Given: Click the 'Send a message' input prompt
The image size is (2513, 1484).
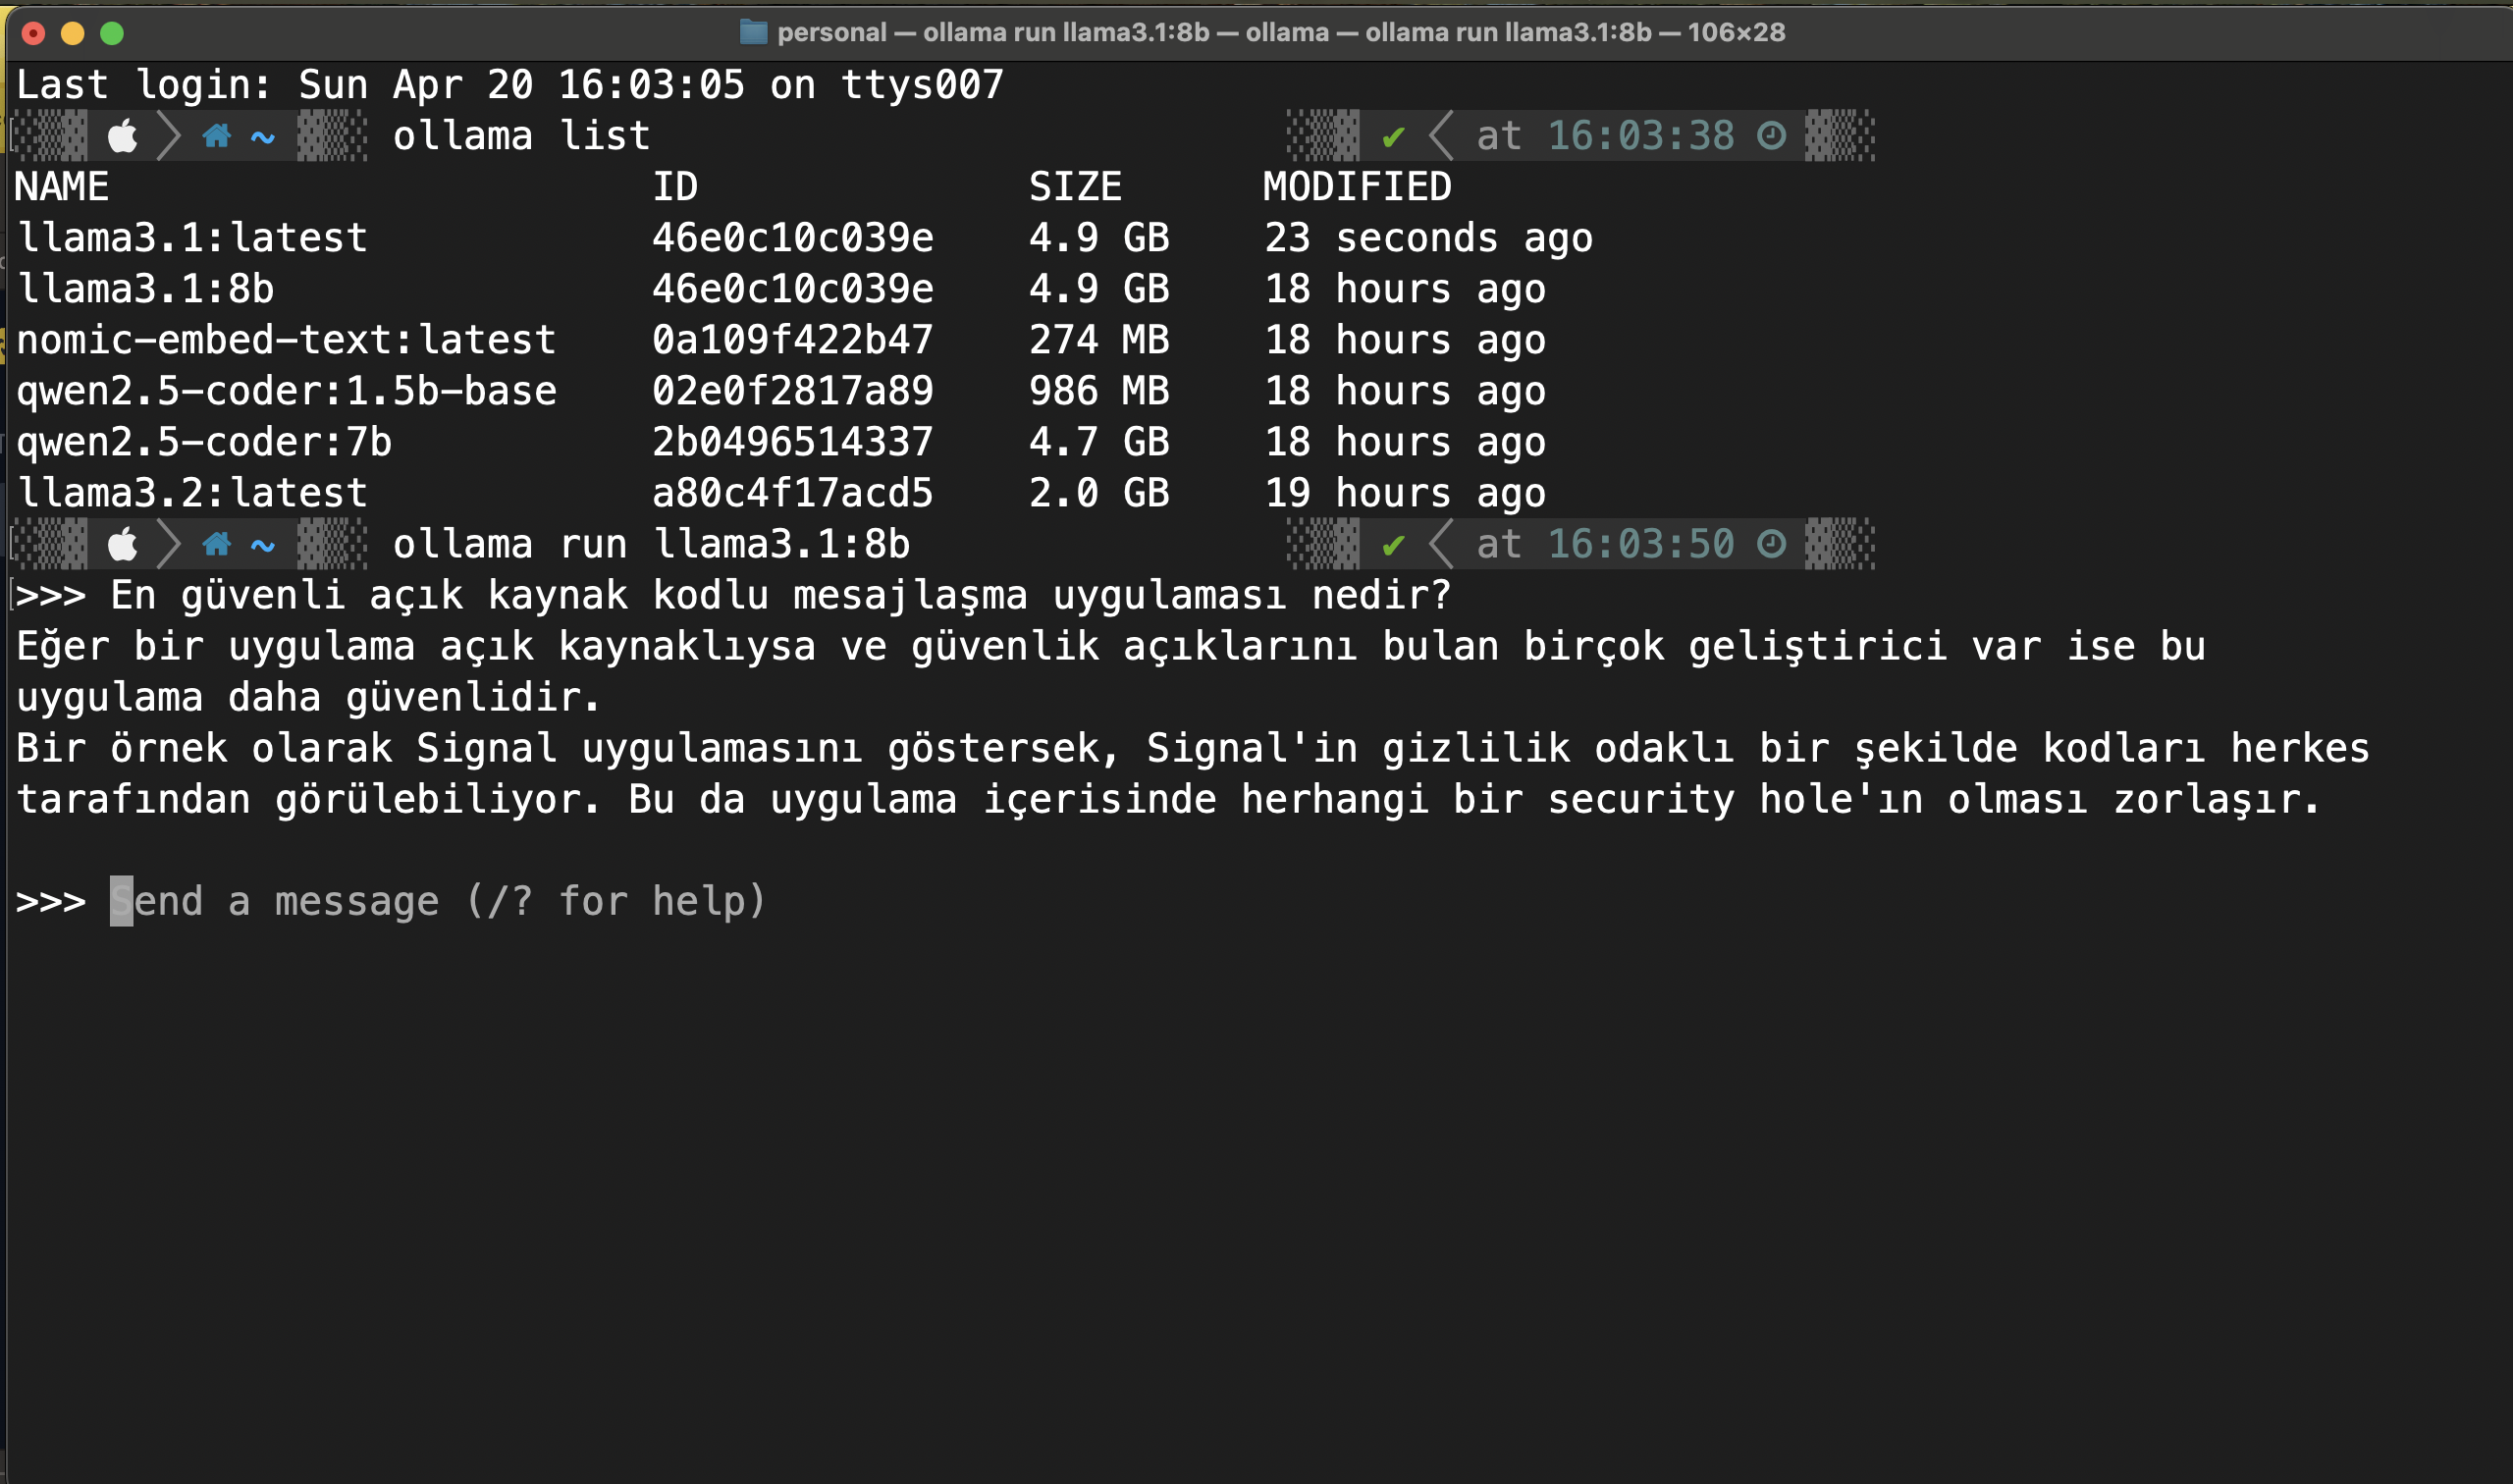Looking at the screenshot, I should (x=438, y=901).
